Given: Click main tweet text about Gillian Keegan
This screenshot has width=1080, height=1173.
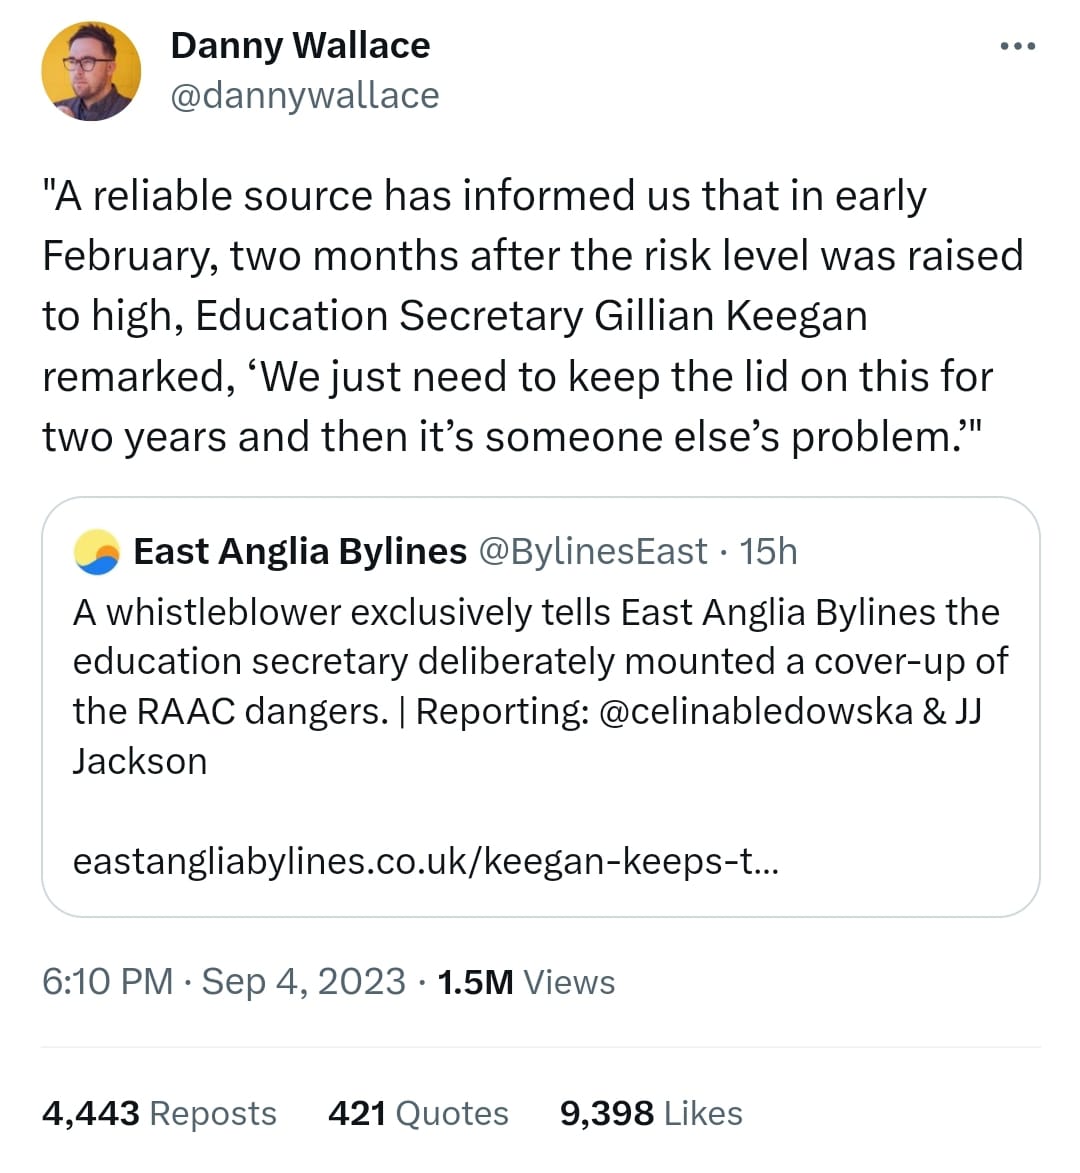Looking at the screenshot, I should tap(533, 316).
